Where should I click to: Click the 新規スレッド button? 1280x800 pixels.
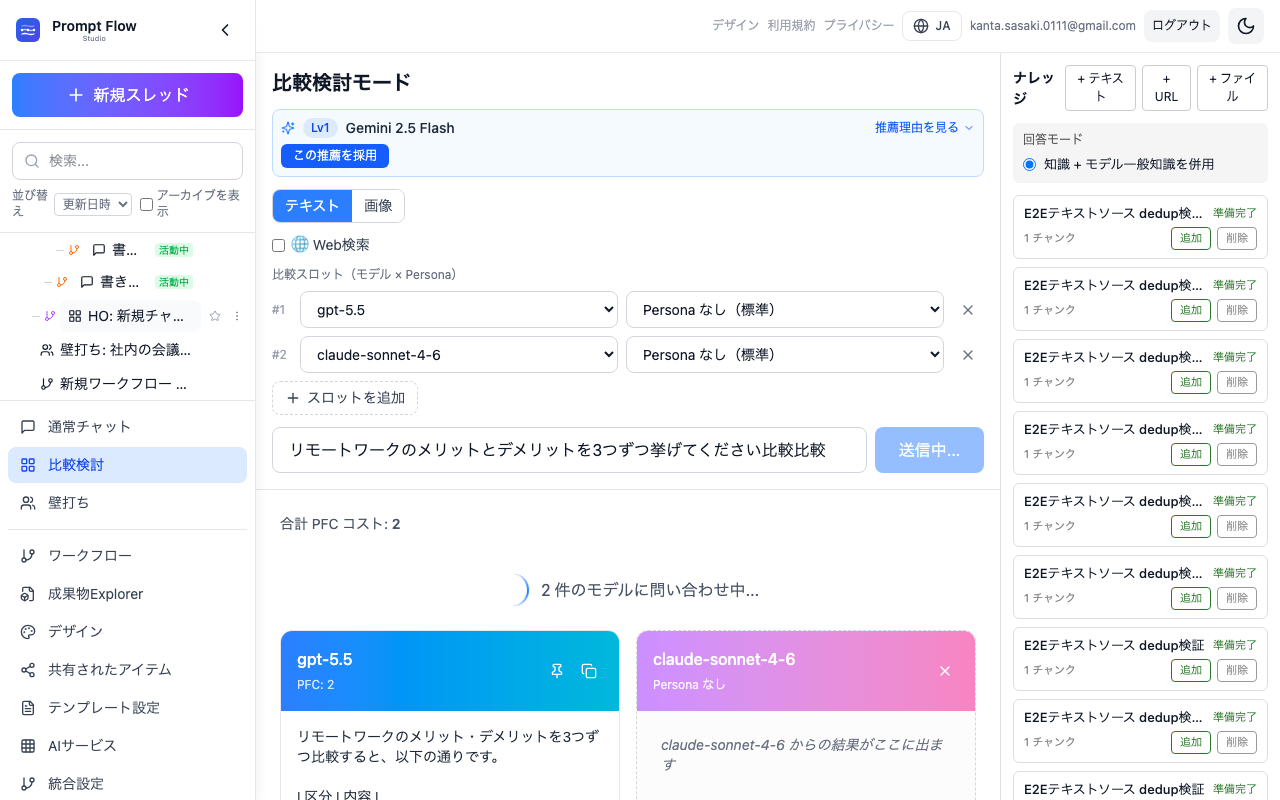tap(127, 95)
